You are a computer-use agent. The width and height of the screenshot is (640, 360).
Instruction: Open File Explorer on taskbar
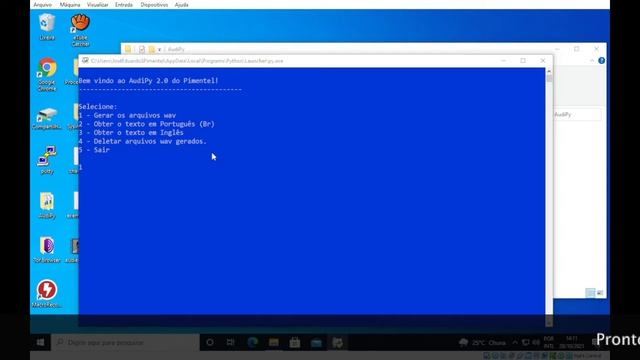point(273,342)
